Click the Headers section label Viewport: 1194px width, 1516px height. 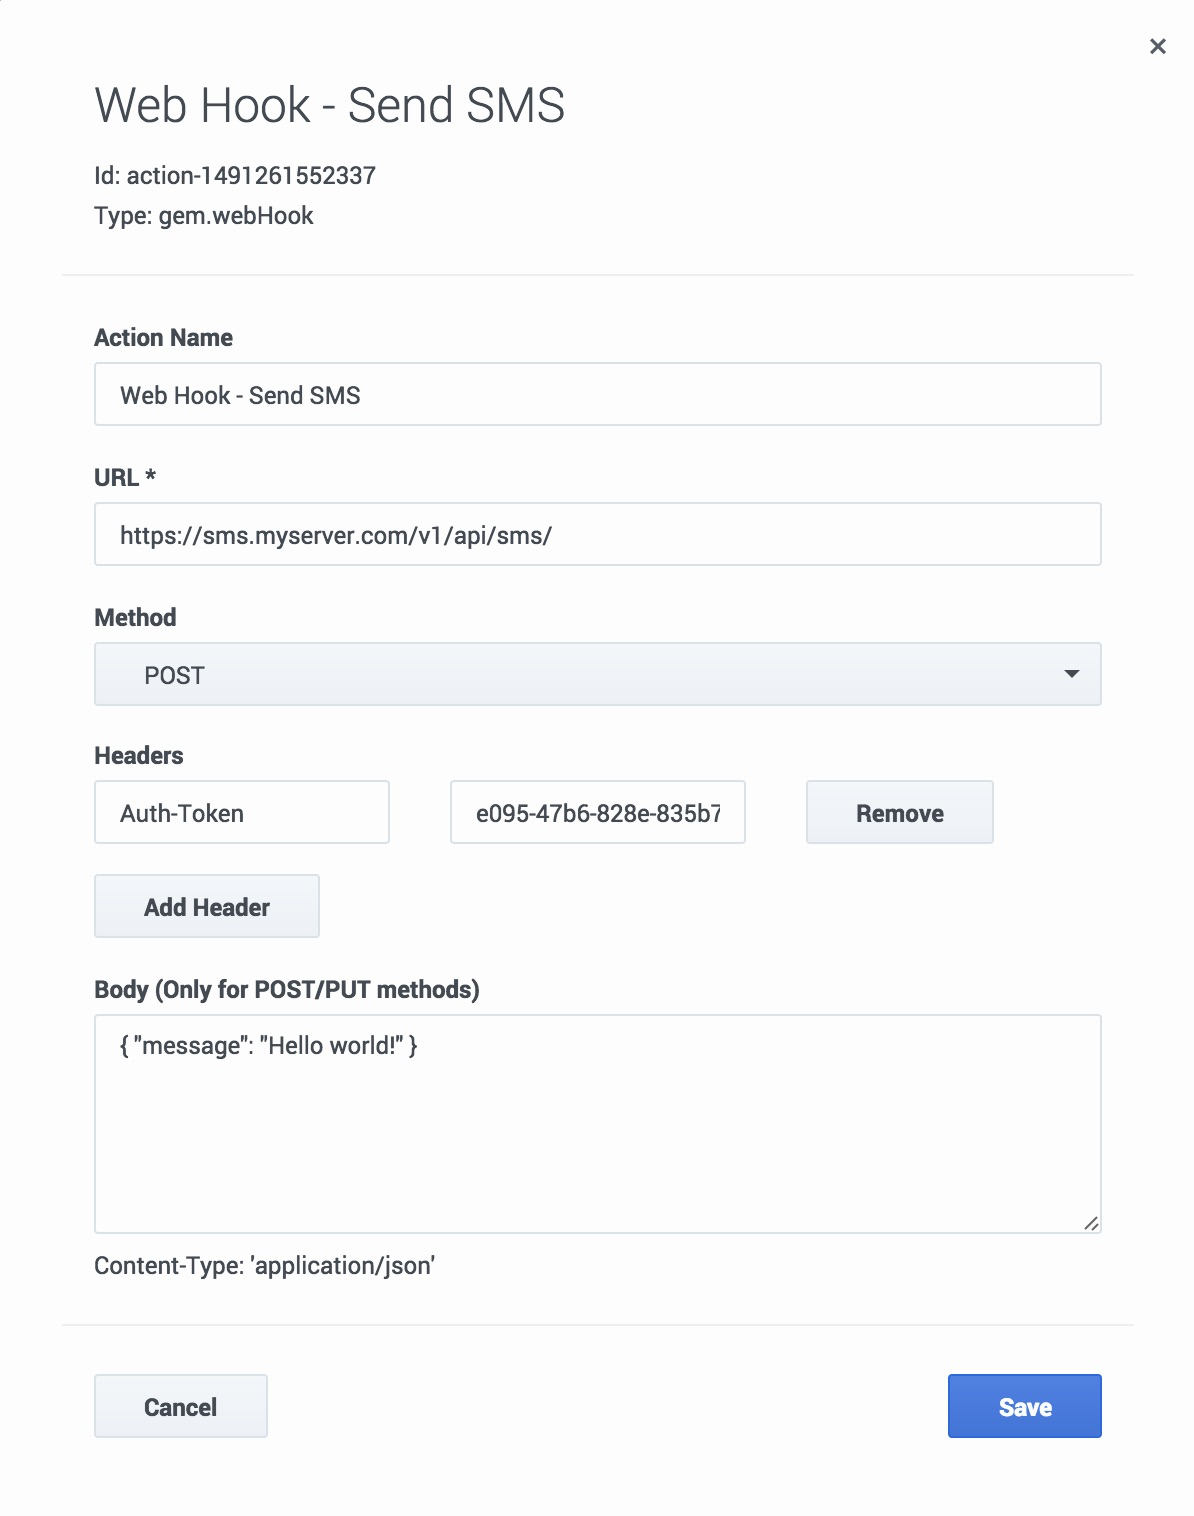click(x=139, y=756)
